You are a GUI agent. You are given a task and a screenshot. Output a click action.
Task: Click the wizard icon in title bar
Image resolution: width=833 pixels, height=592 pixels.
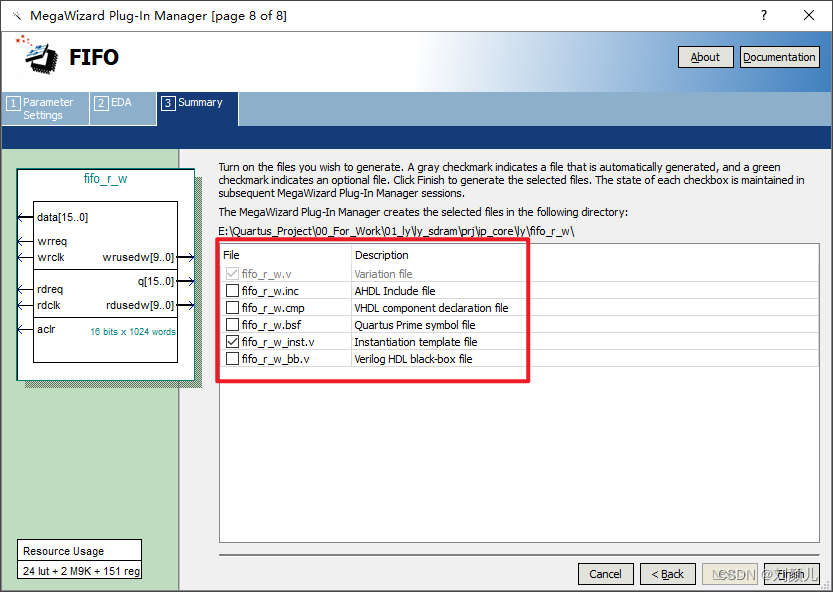17,16
